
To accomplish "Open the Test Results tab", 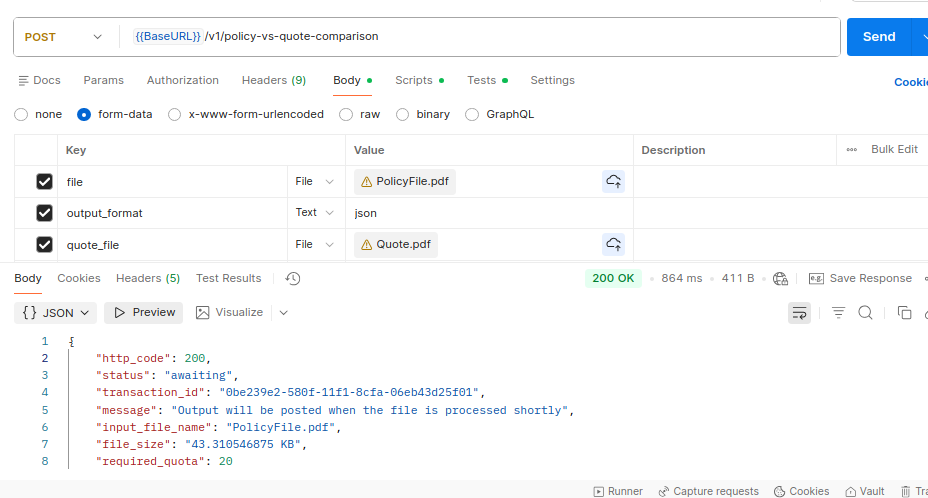I will 228,278.
